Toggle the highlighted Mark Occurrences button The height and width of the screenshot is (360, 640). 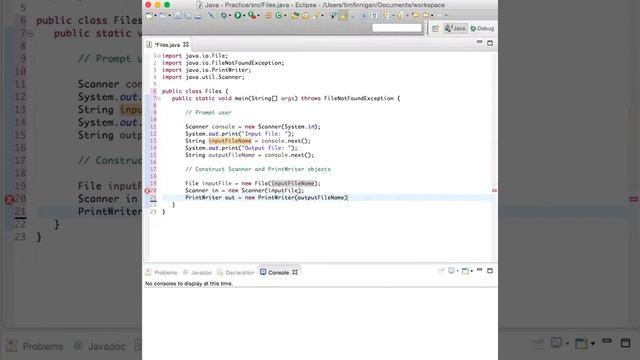pos(343,16)
